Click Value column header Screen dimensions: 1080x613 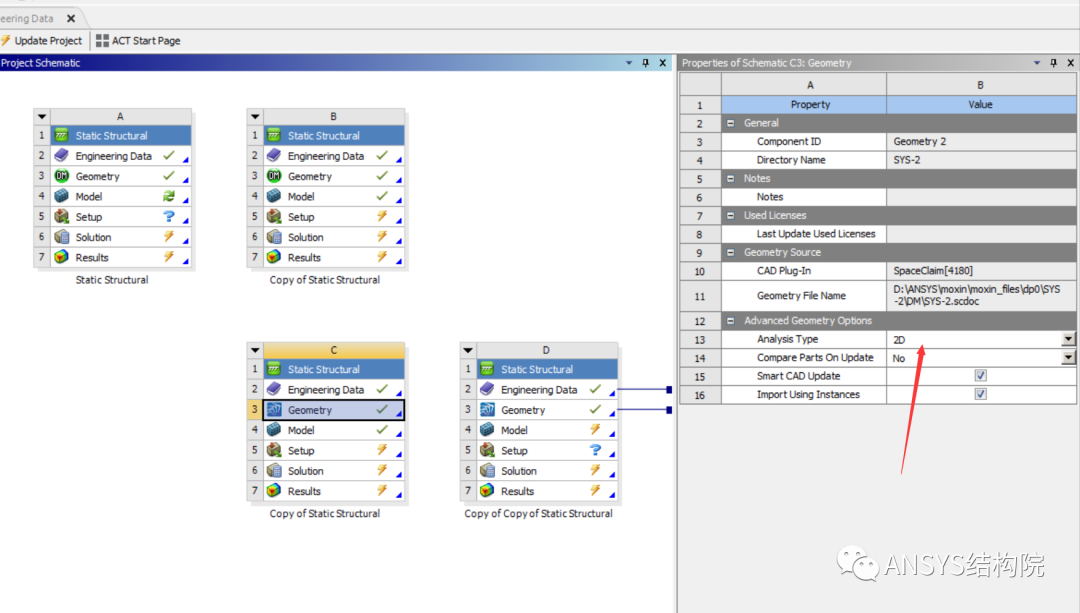981,105
